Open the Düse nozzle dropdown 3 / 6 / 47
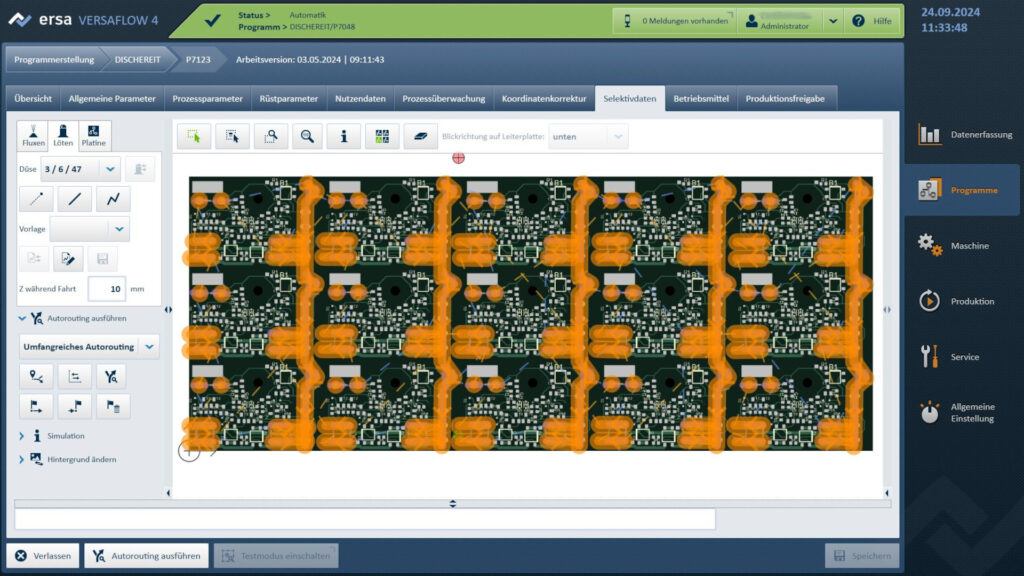Screen dimensions: 1024x576 pos(80,169)
